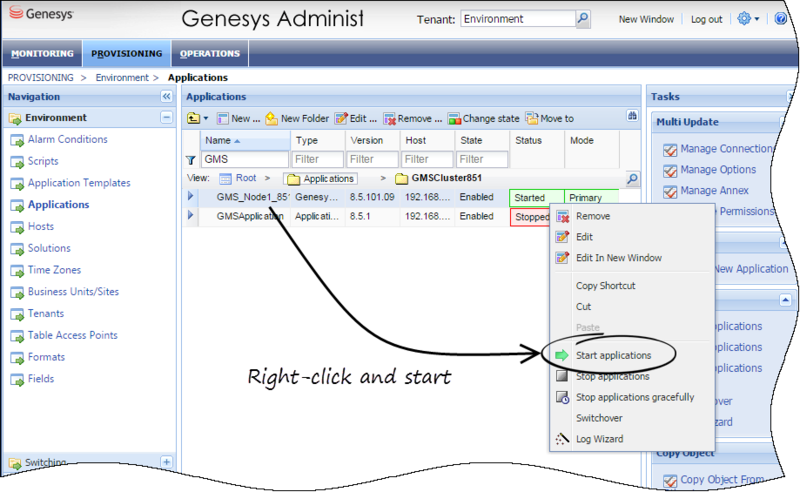
Task: Open the folder-up dropdown arrow in toolbar
Action: tap(206, 118)
